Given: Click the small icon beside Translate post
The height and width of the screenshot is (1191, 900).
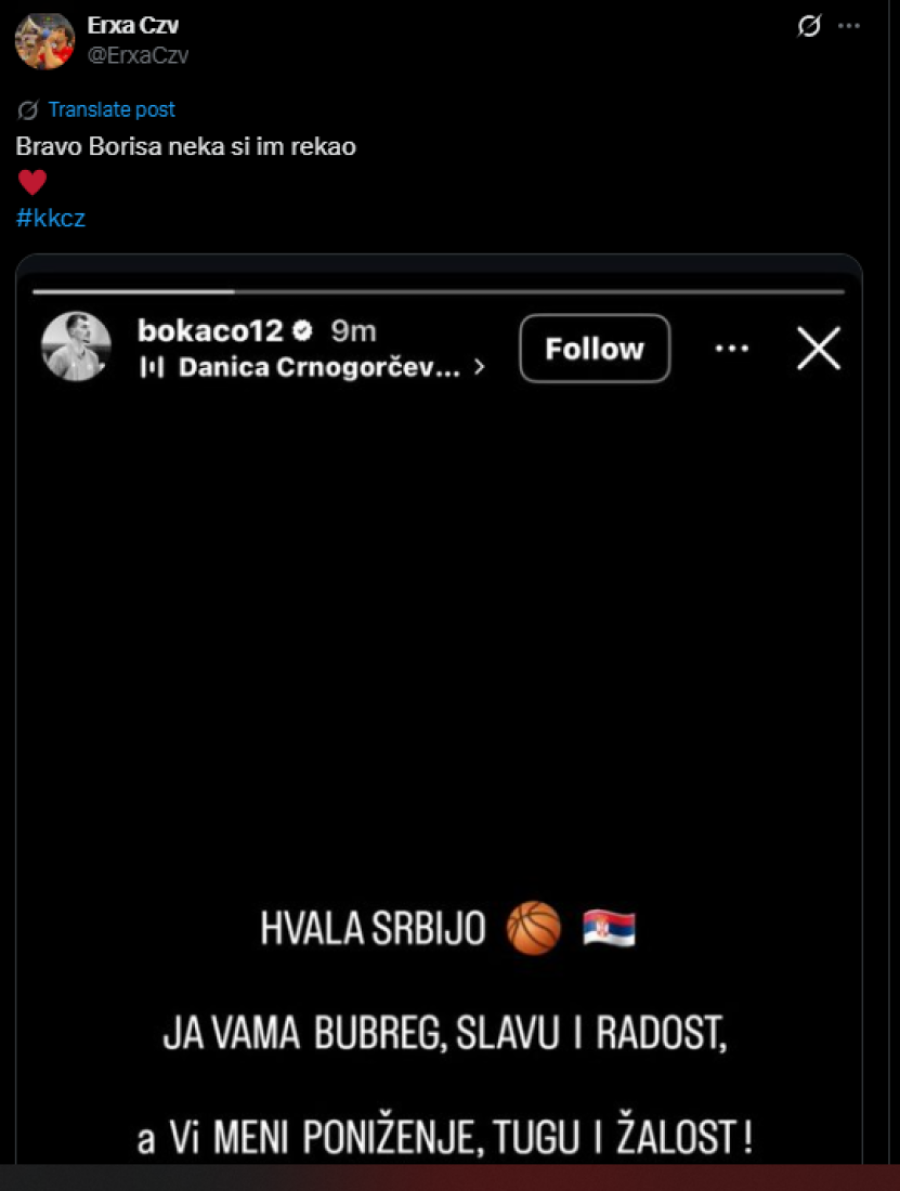Looking at the screenshot, I should click(x=28, y=110).
